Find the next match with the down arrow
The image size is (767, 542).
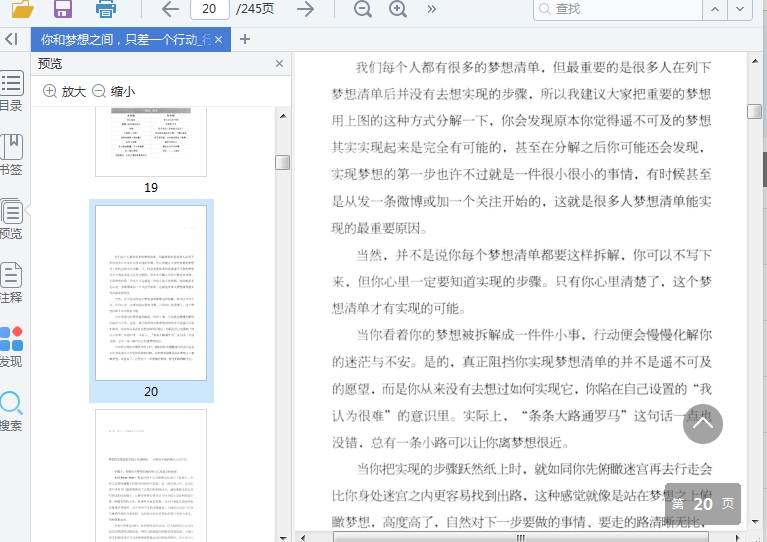point(740,9)
